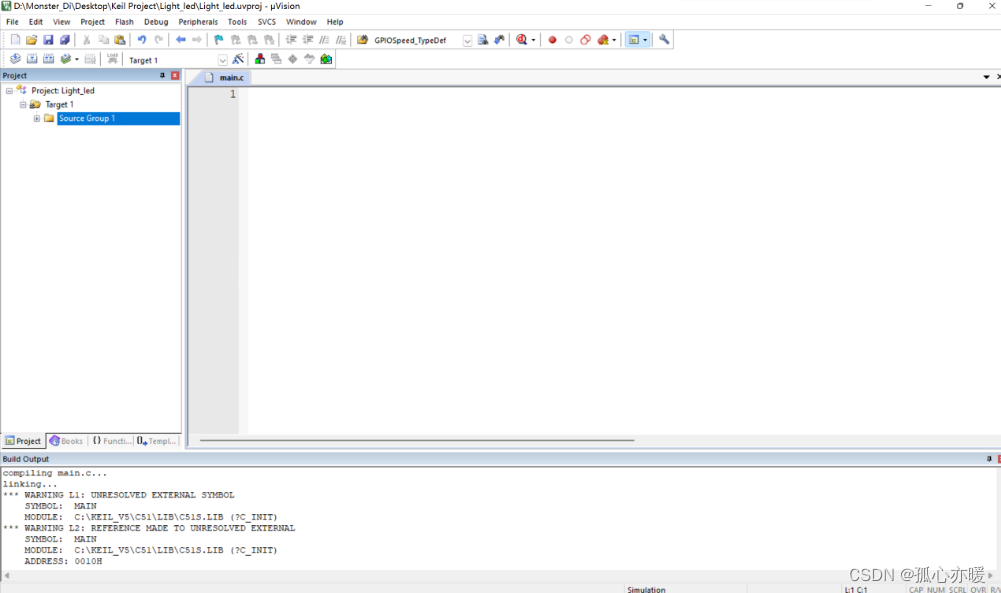Click the Paste clipboard icon
Image resolution: width=1001 pixels, height=593 pixels.
coord(119,40)
